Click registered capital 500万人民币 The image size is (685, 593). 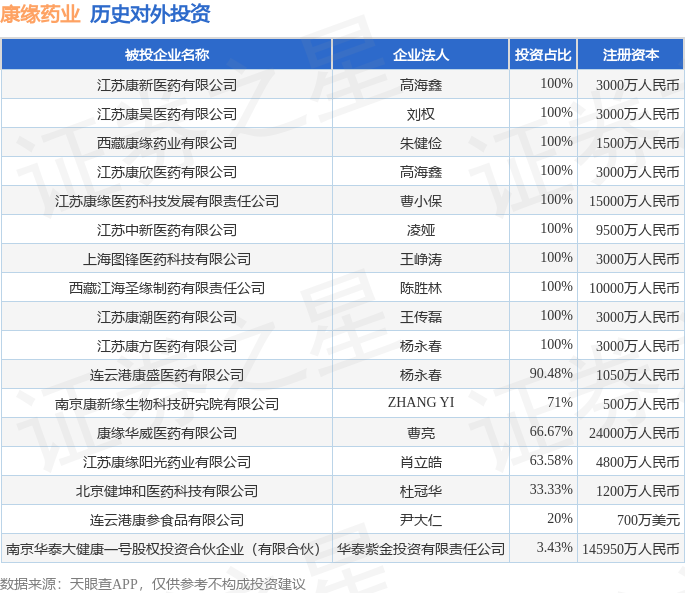click(641, 404)
